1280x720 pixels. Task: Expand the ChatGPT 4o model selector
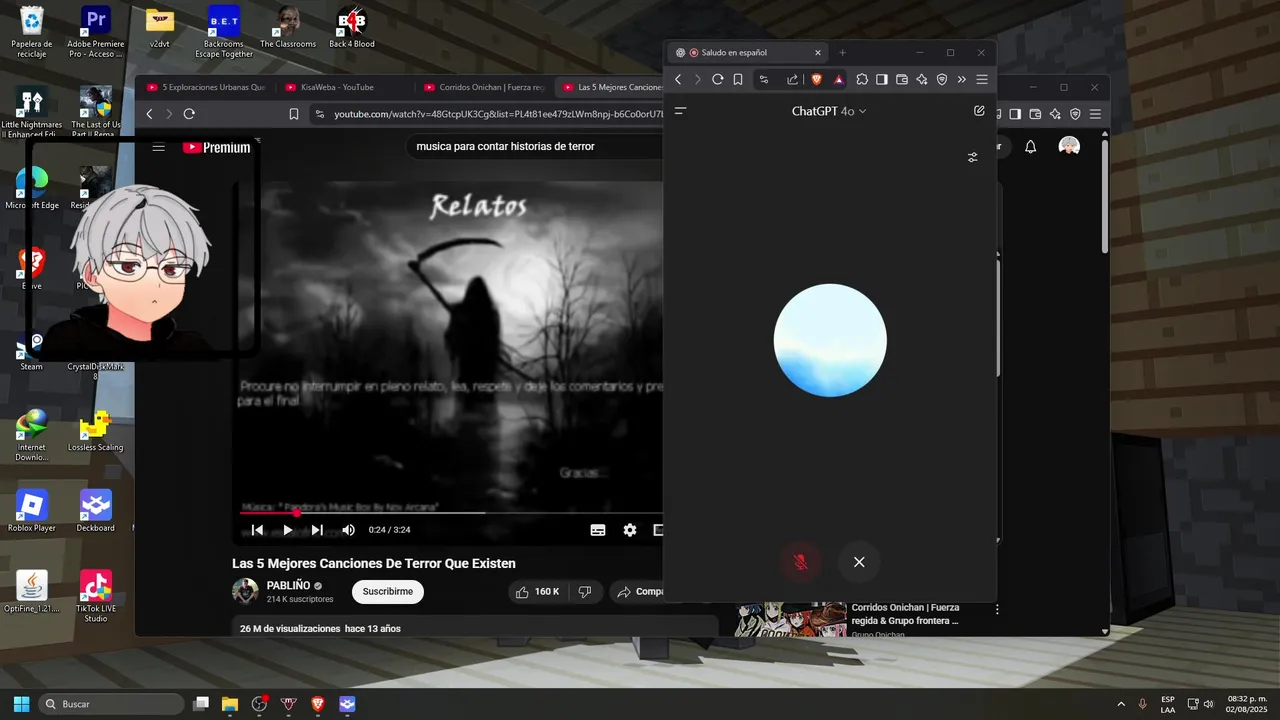tap(829, 111)
